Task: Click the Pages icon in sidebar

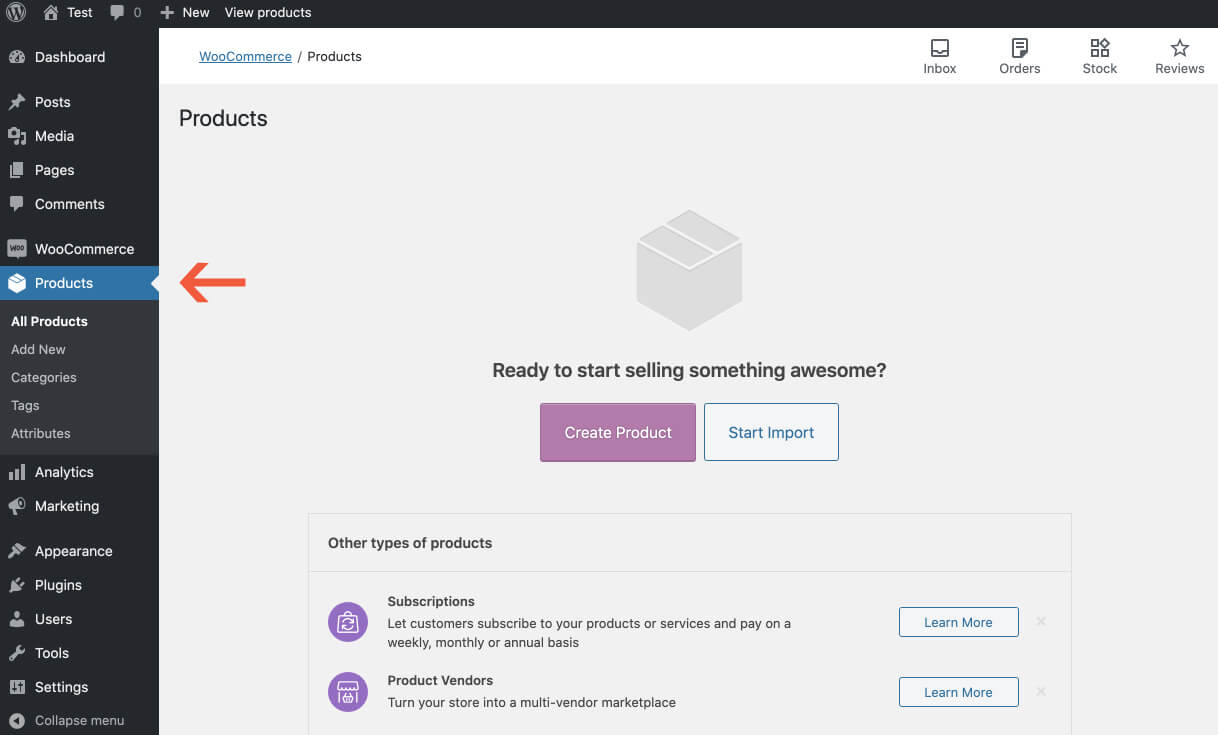Action: click(17, 170)
